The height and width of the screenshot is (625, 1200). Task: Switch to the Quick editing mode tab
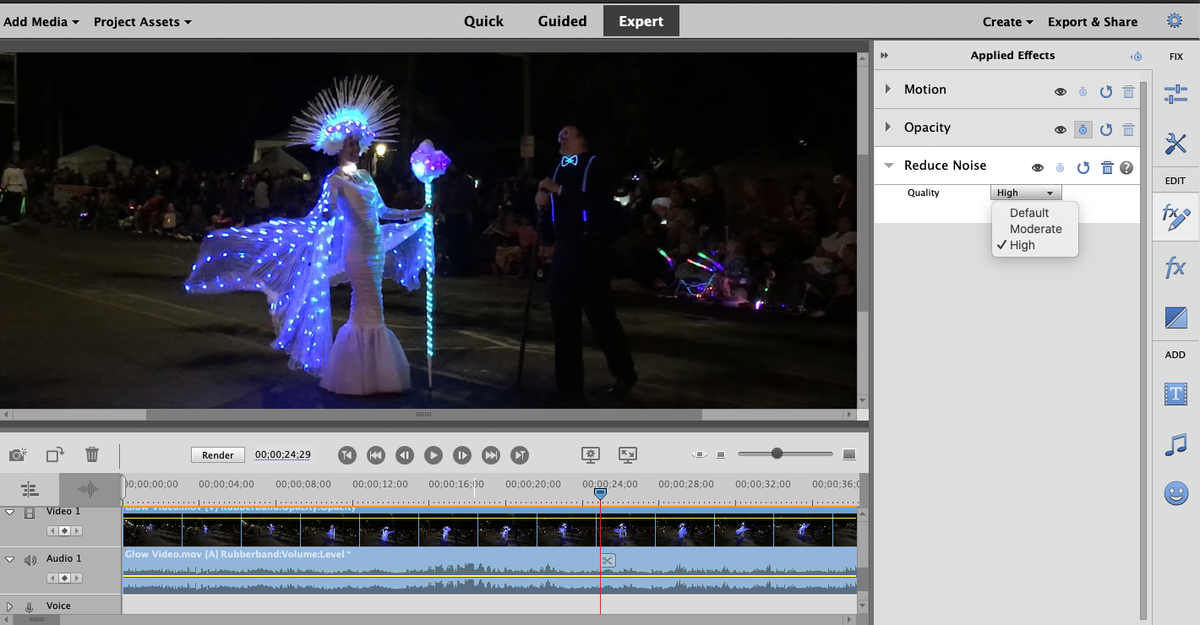point(483,20)
